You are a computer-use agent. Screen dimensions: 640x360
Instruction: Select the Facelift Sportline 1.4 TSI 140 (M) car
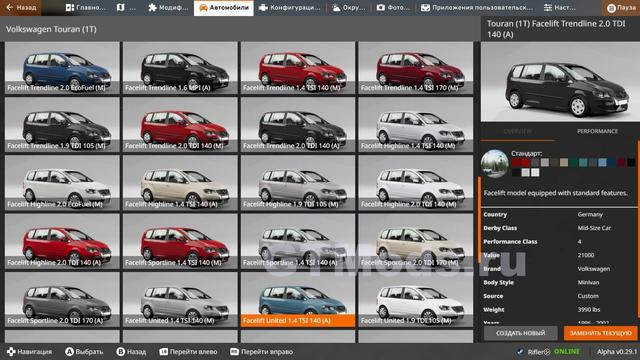(180, 242)
